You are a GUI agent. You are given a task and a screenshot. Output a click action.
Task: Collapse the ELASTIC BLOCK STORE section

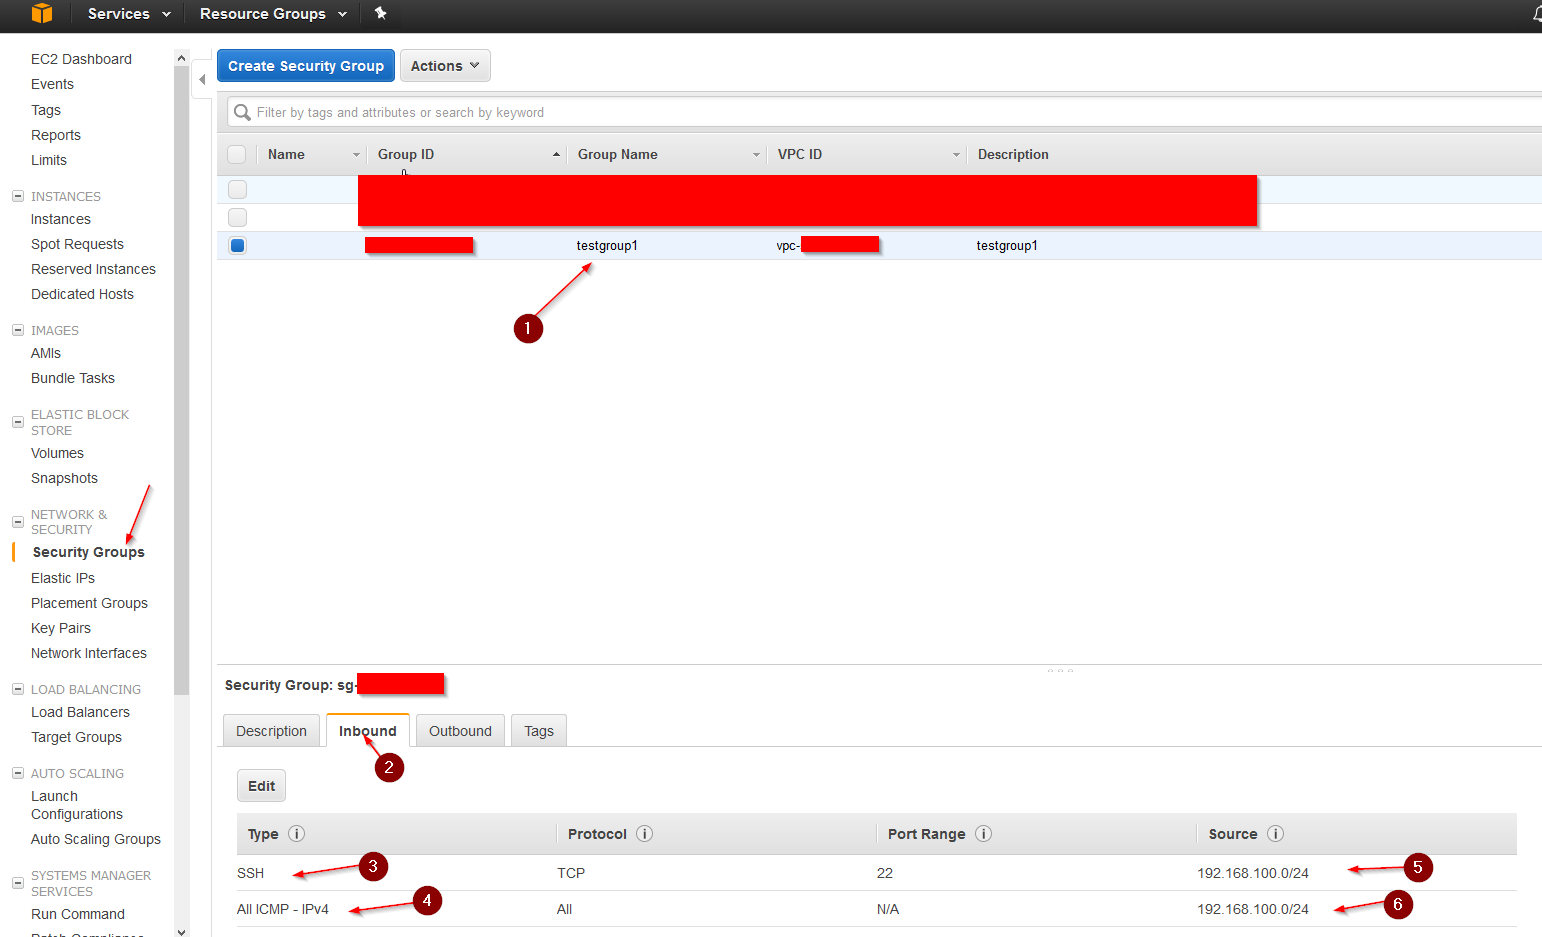(x=18, y=422)
